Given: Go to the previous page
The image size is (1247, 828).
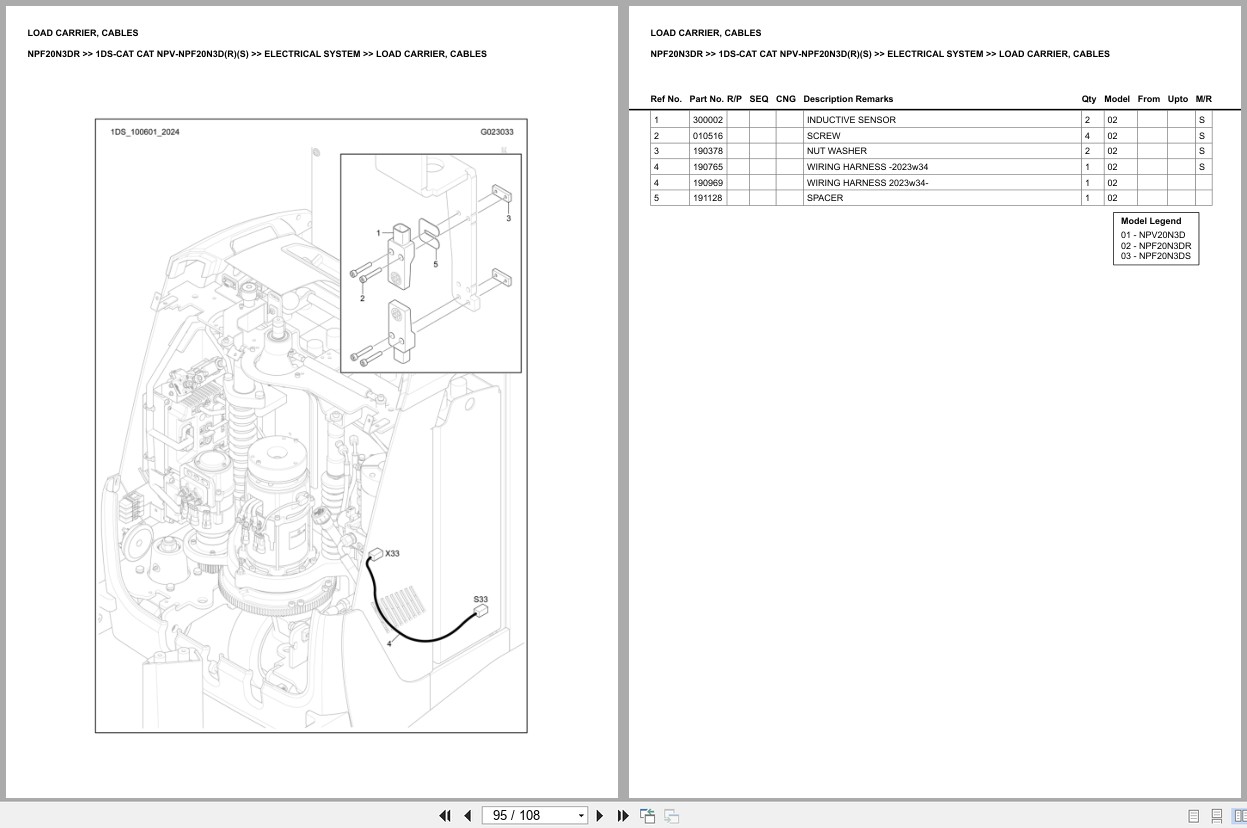Looking at the screenshot, I should (x=467, y=816).
